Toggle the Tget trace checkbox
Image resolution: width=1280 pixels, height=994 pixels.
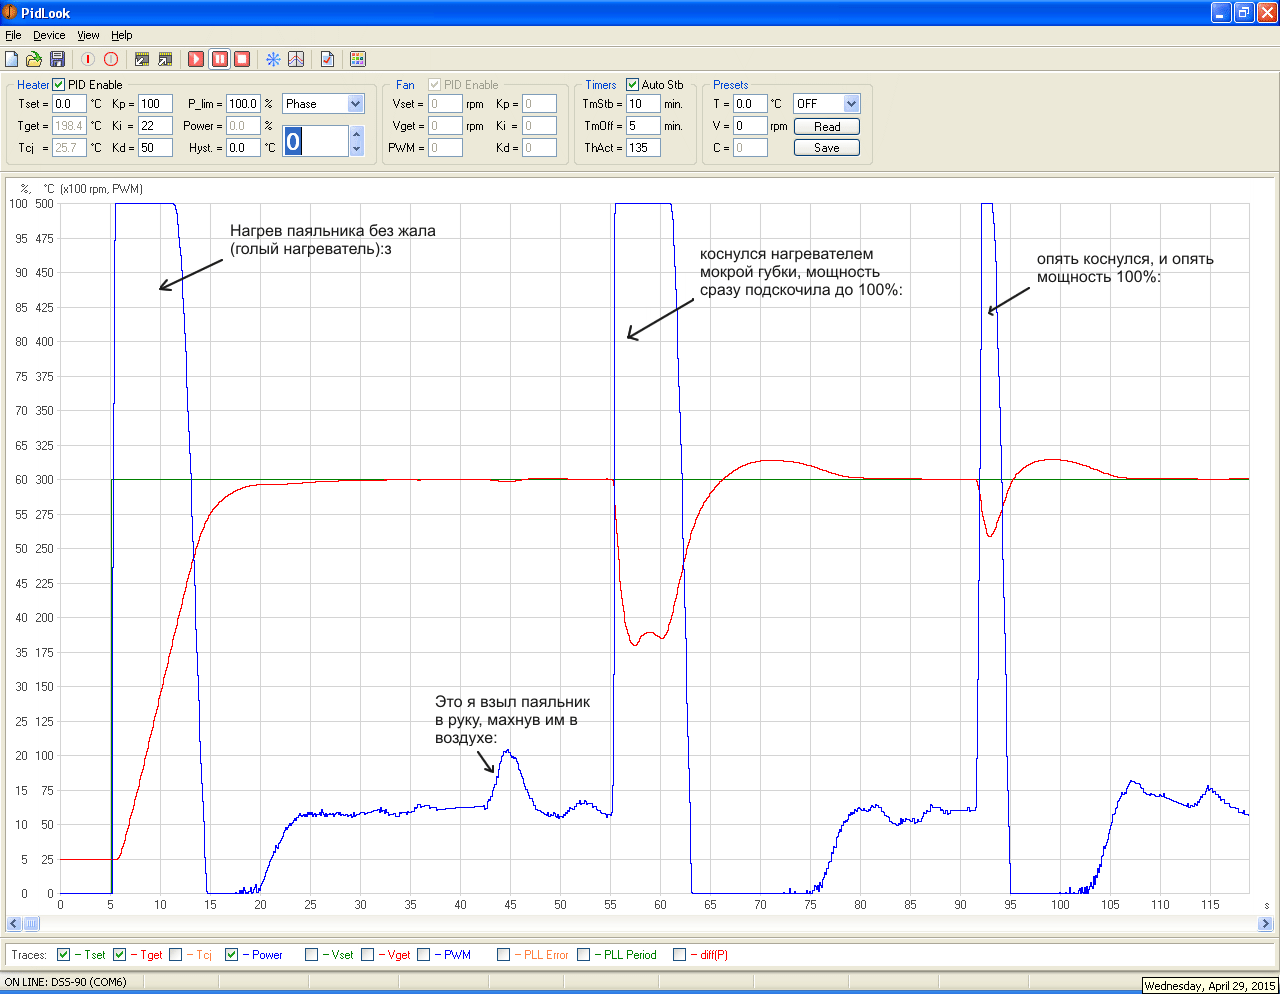pos(120,954)
